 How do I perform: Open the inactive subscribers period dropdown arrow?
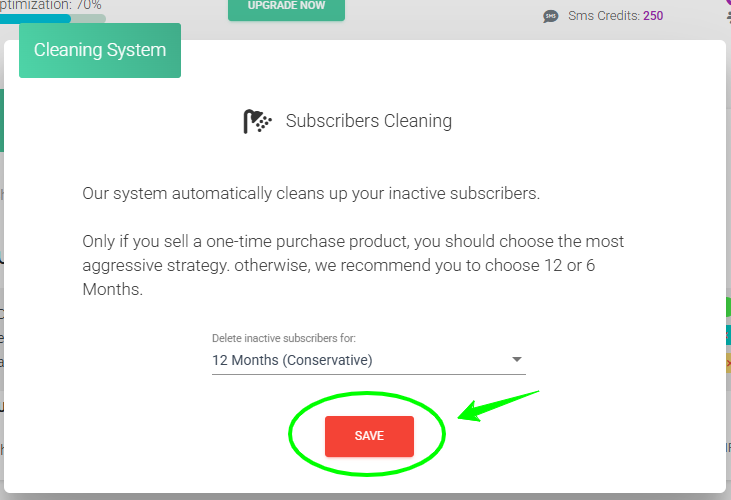tap(517, 360)
